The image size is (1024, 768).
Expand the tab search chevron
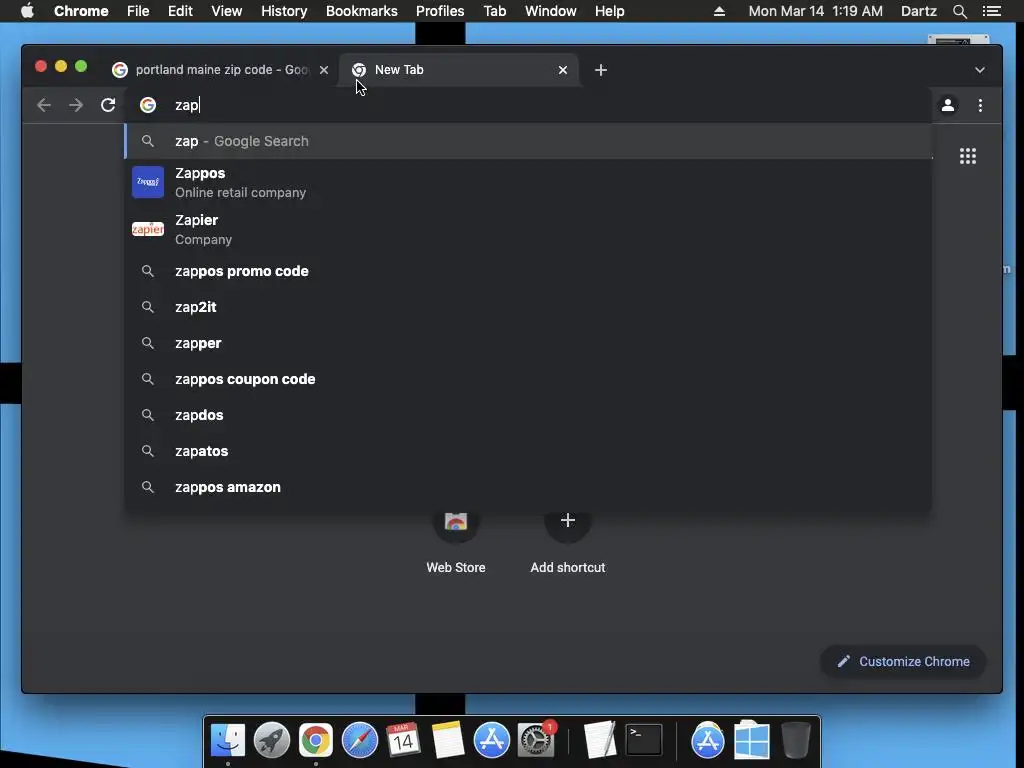(980, 70)
